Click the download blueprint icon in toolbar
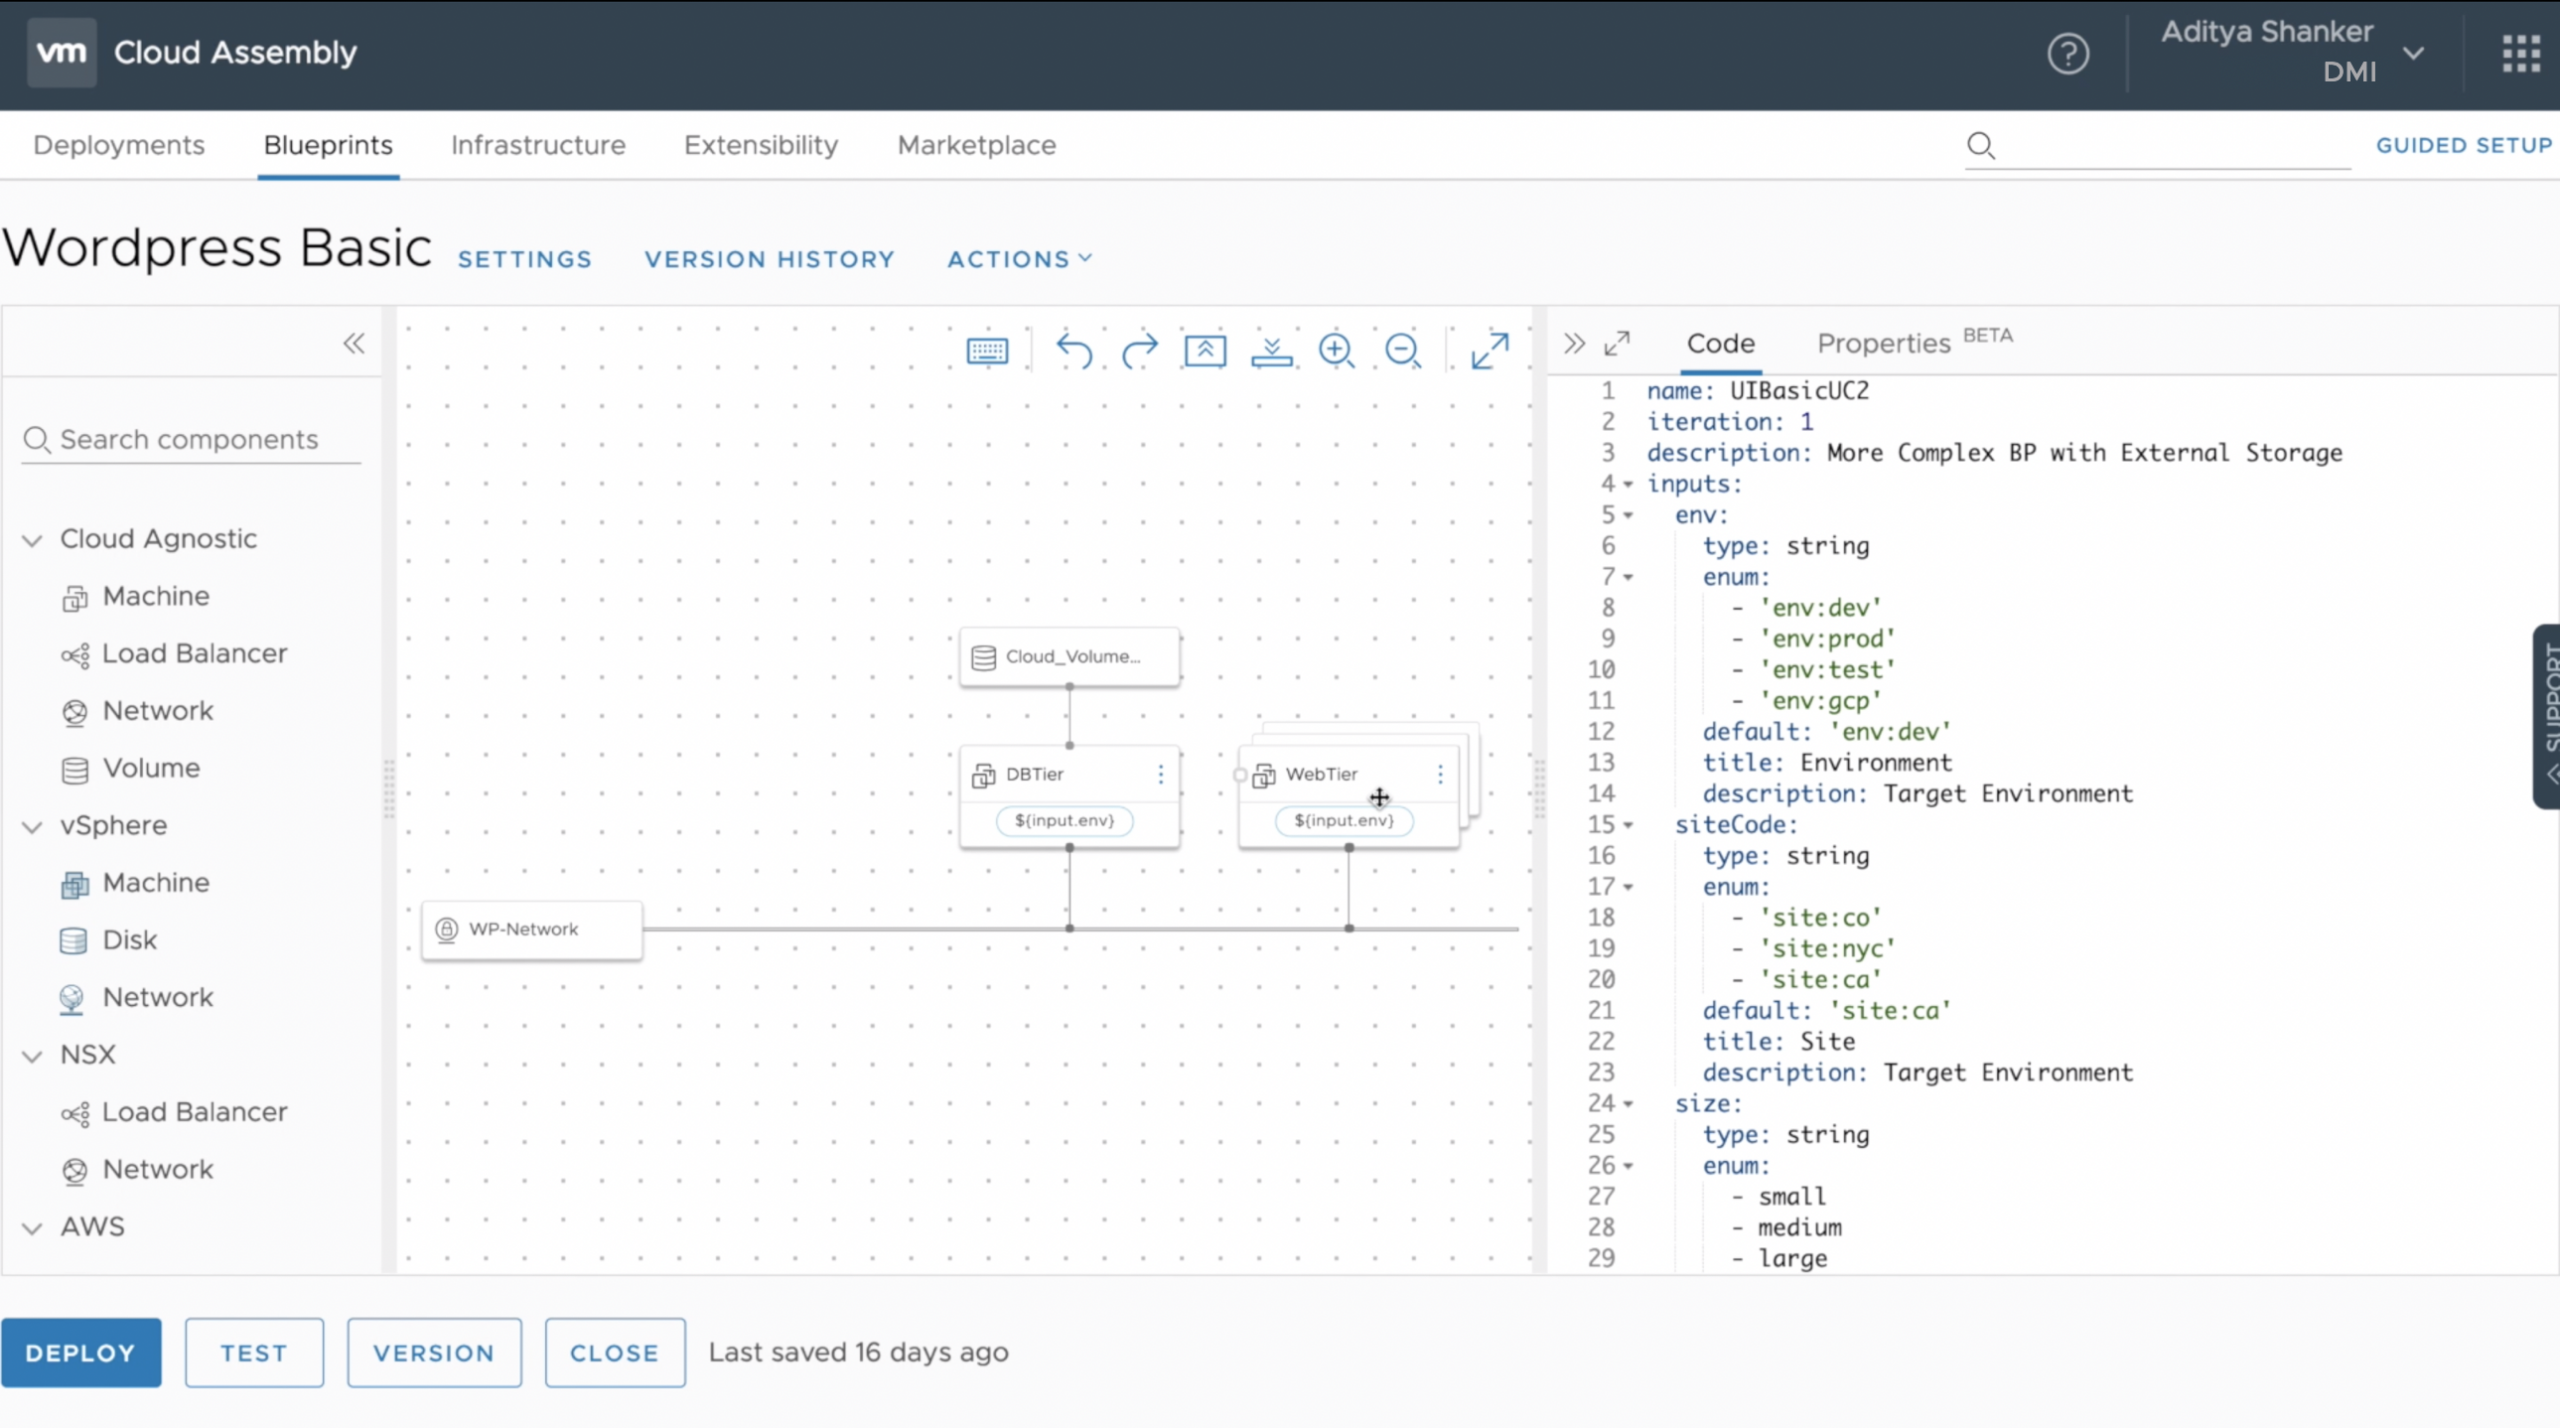Image resolution: width=2560 pixels, height=1428 pixels. (1271, 351)
